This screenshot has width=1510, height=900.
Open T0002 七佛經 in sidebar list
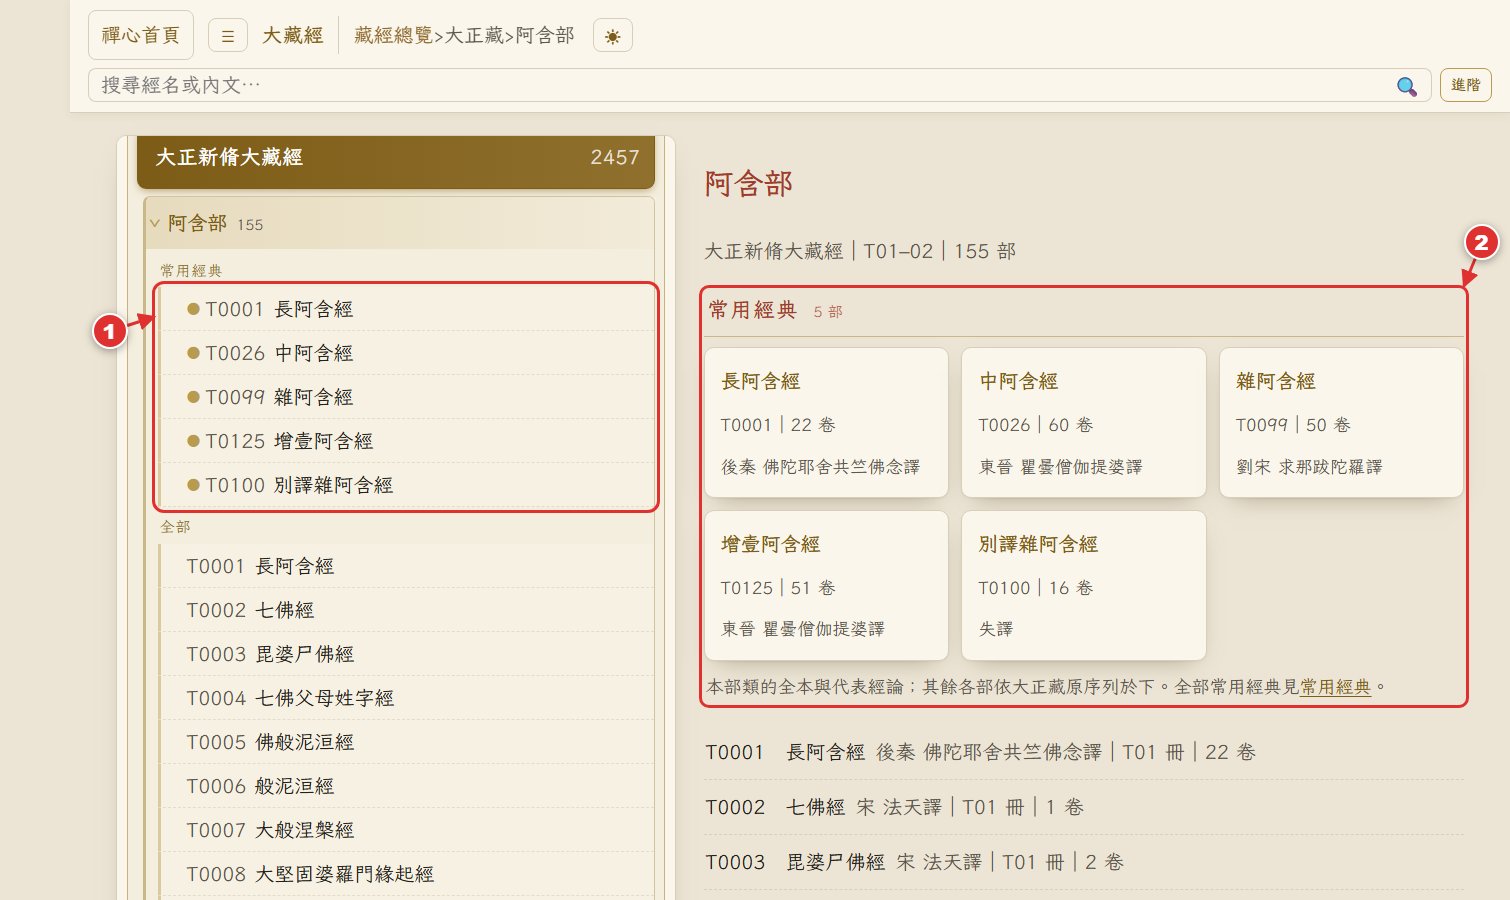point(406,610)
